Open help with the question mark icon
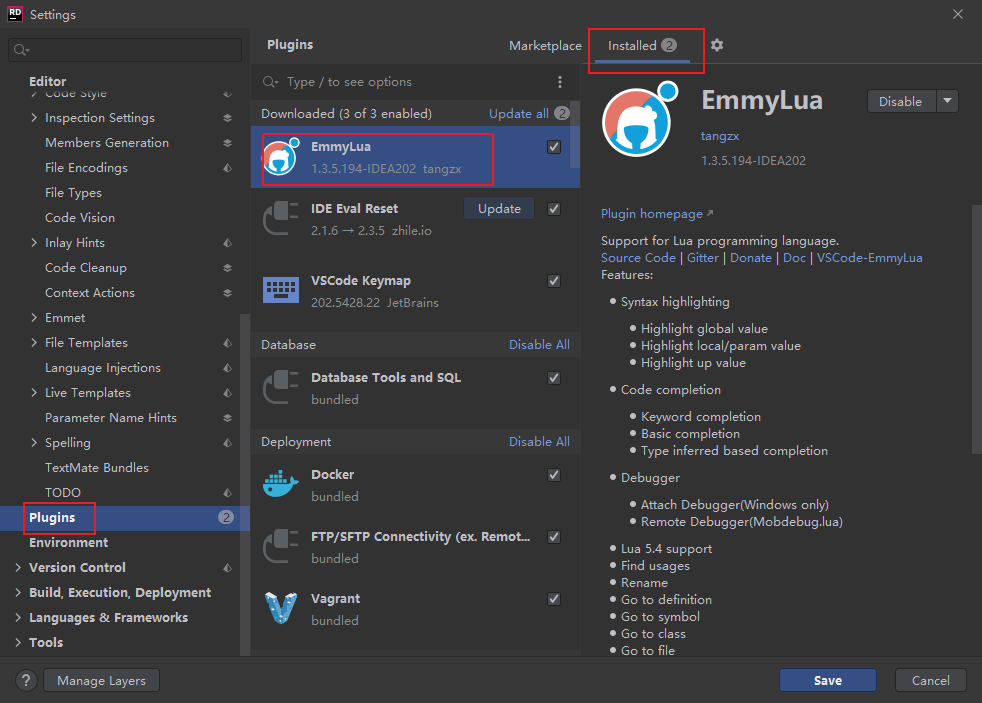 coord(26,680)
